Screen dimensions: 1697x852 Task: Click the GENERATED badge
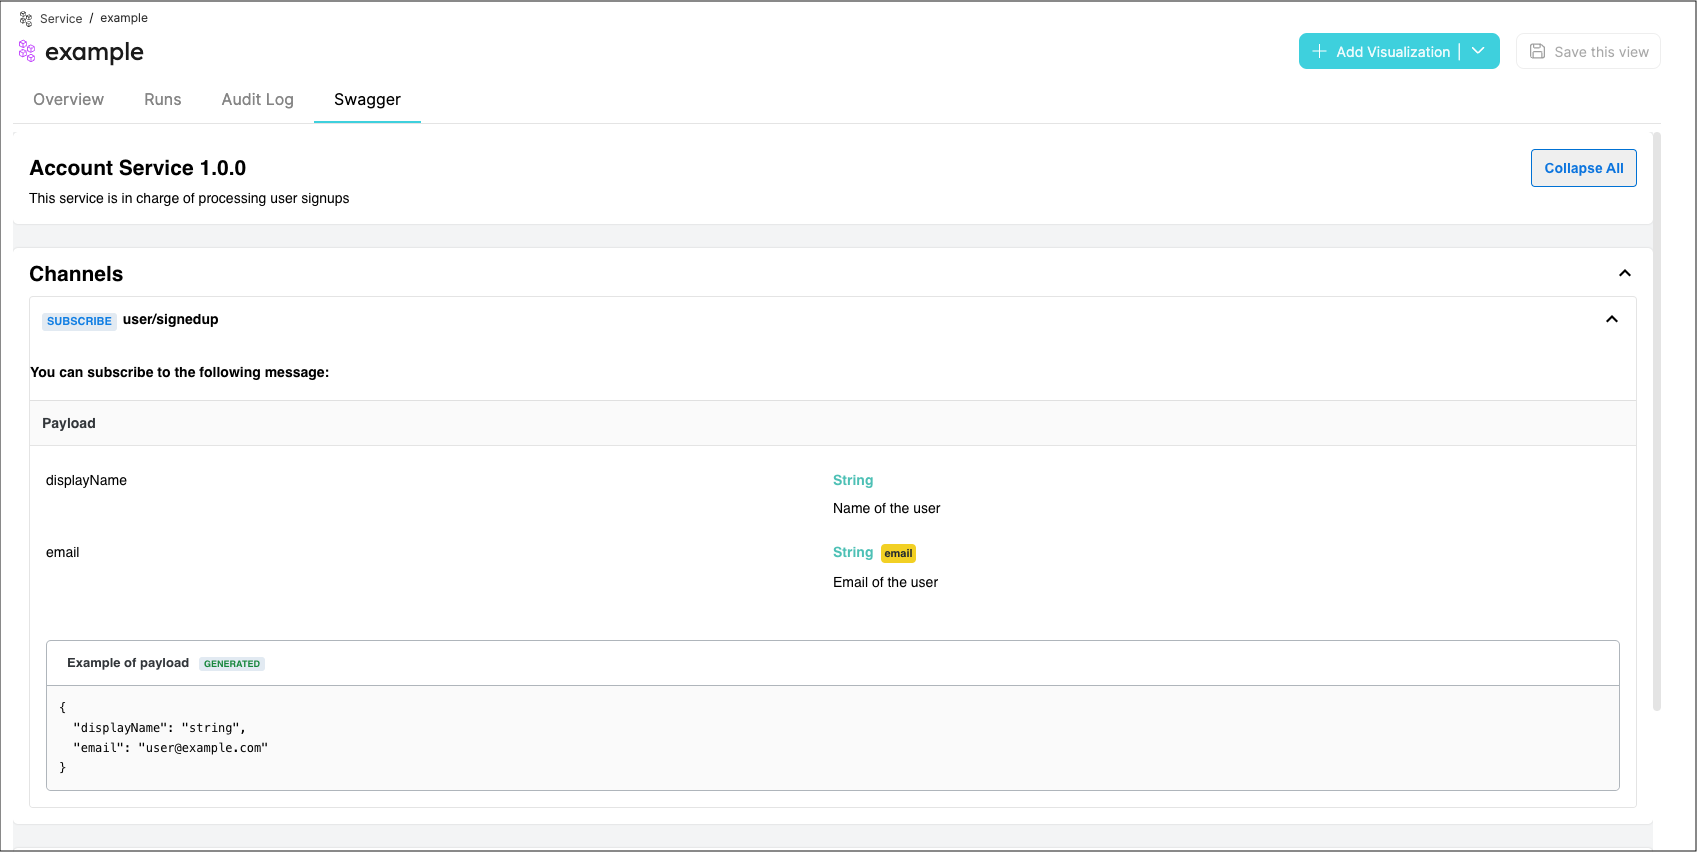232,664
